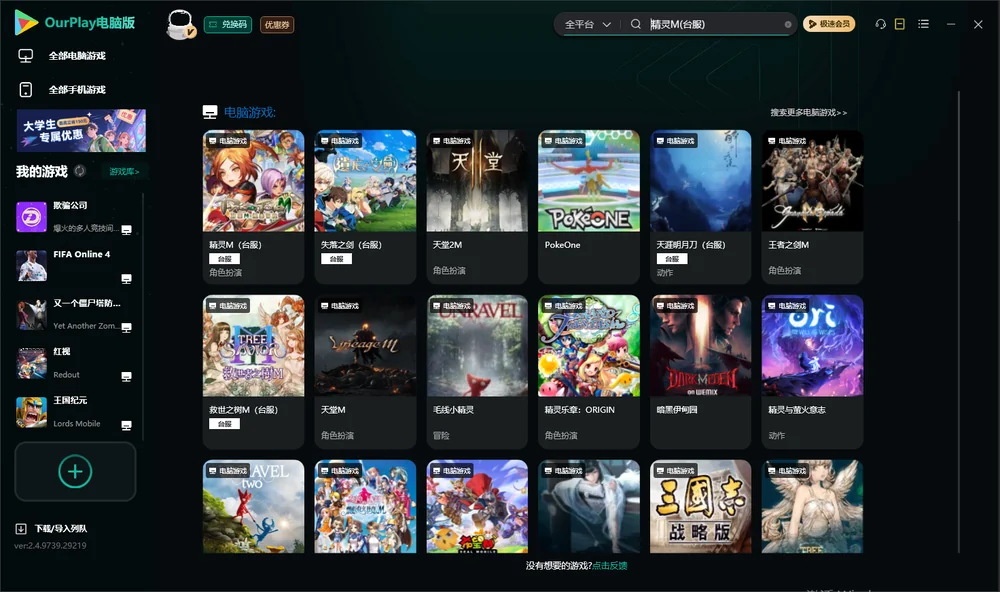The height and width of the screenshot is (592, 1000).
Task: Click the 电脑游戏 badge on PokeOne card
Action: click(x=562, y=140)
